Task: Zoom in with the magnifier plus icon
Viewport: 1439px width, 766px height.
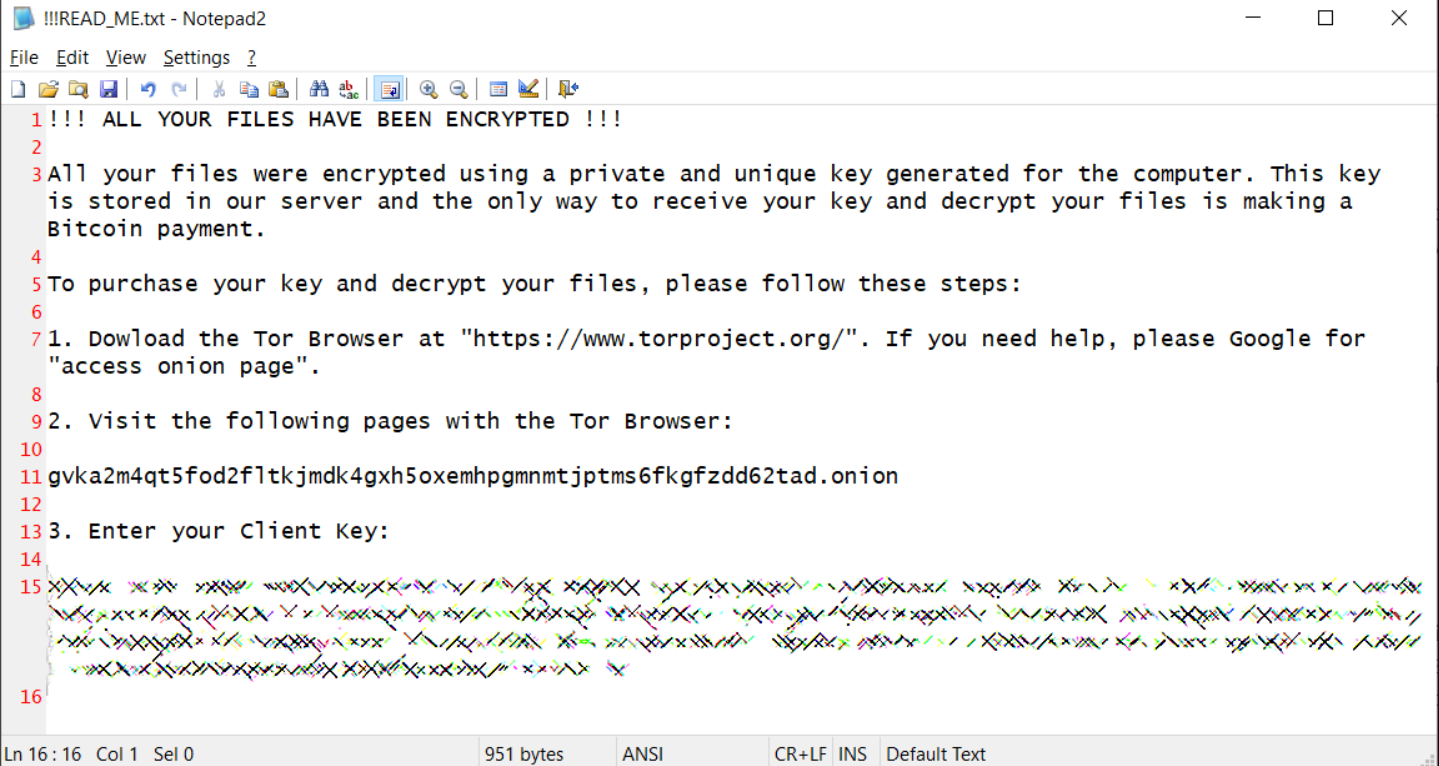Action: pyautogui.click(x=429, y=90)
